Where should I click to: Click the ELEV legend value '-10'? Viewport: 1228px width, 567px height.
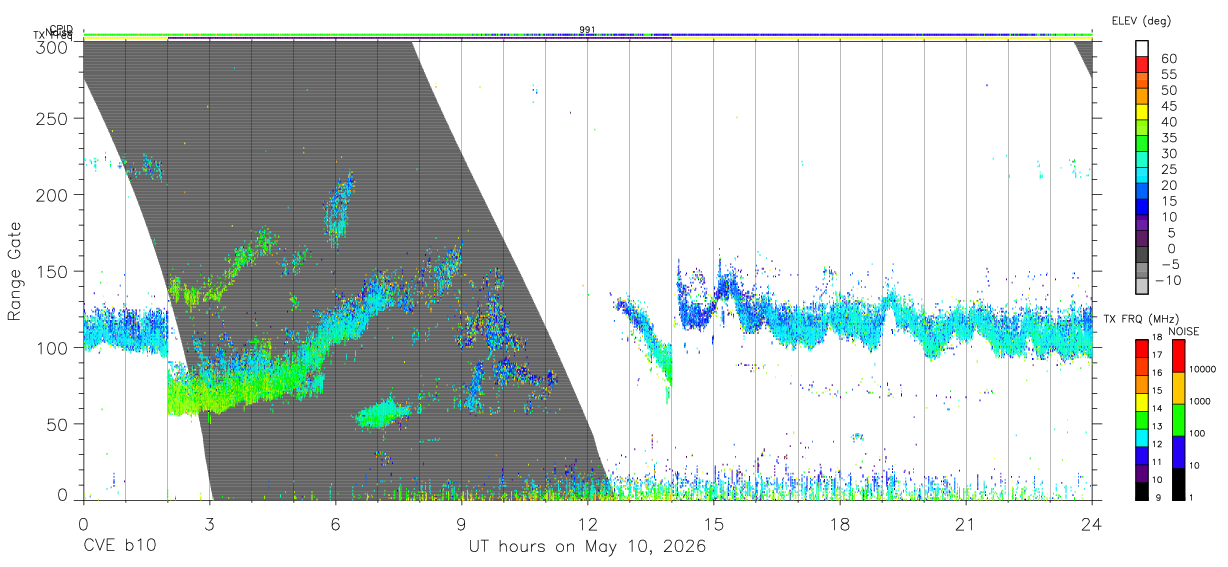1166,280
